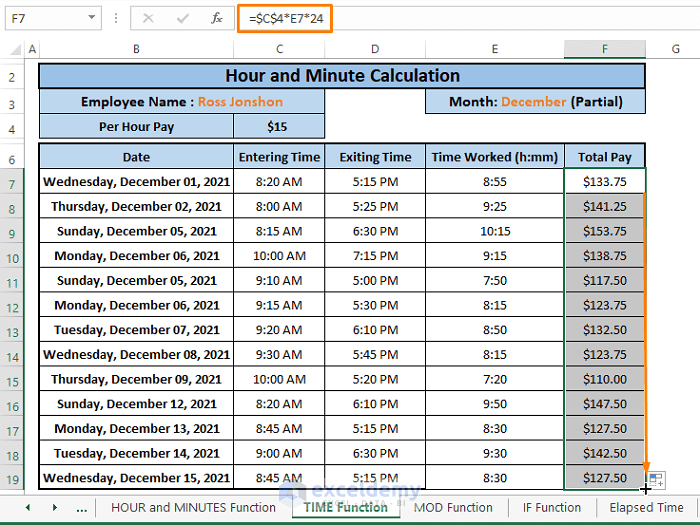Select the 5:25 PM exiting time cell

(x=375, y=206)
